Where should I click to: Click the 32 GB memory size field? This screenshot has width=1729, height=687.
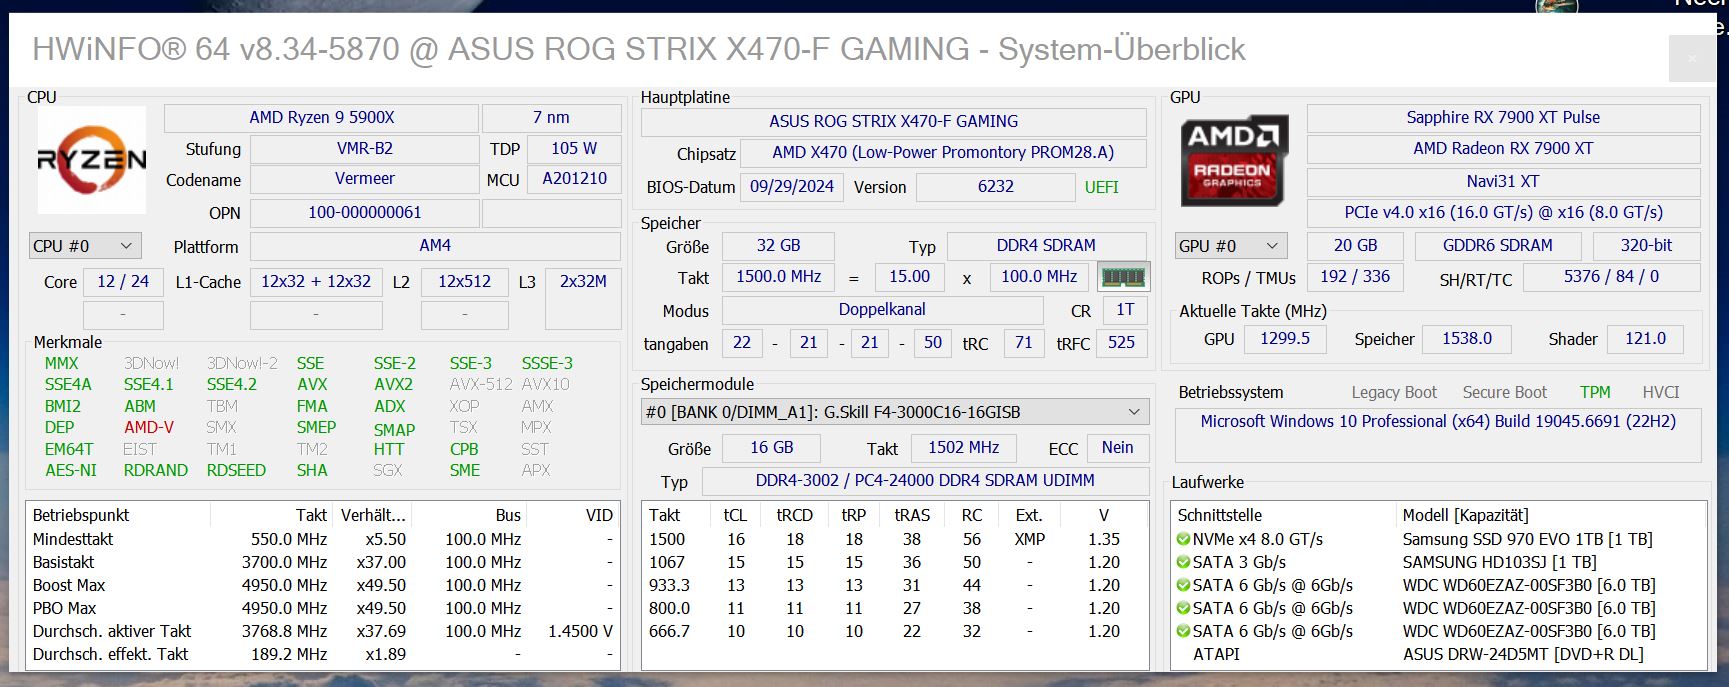click(x=778, y=246)
